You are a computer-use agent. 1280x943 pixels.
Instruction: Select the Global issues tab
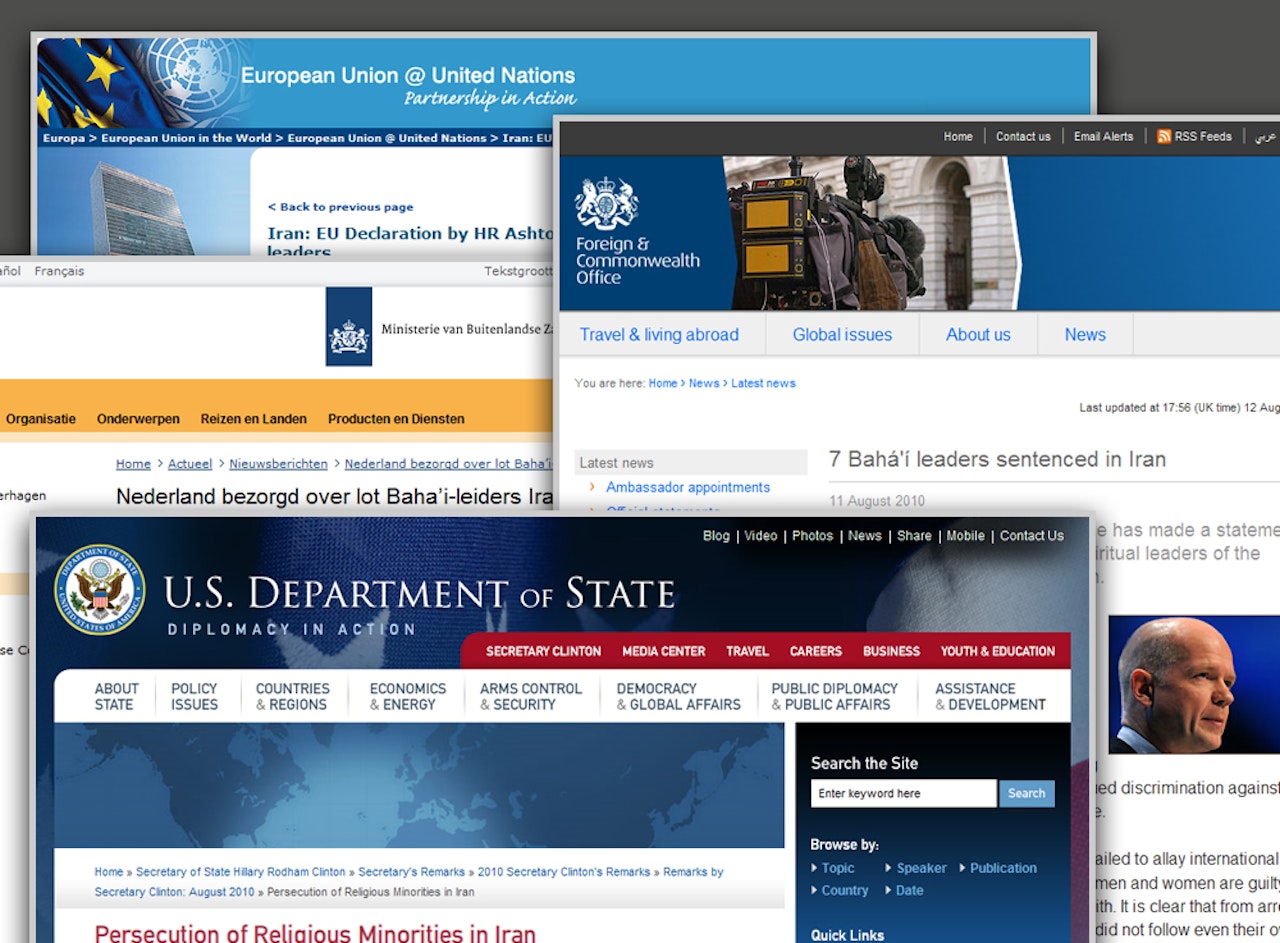[x=842, y=335]
